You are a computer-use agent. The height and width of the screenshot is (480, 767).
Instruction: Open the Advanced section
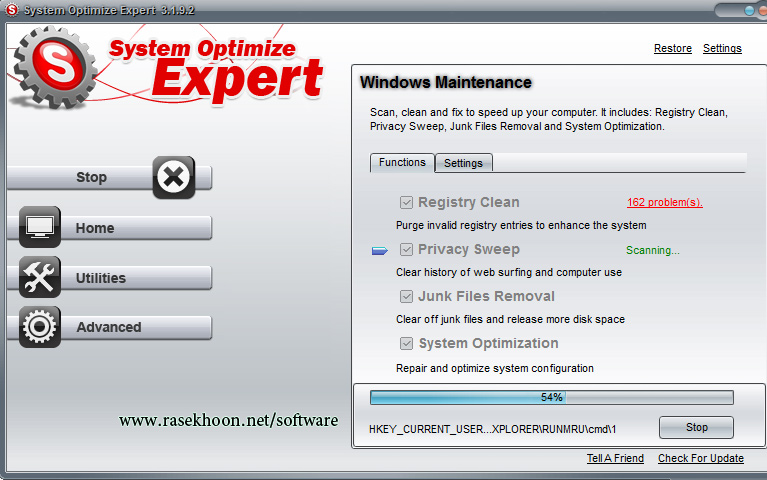pyautogui.click(x=115, y=327)
